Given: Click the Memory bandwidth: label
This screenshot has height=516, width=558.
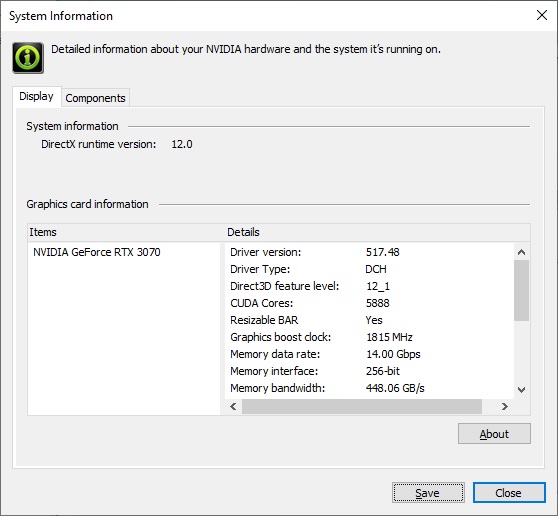Looking at the screenshot, I should (x=278, y=388).
